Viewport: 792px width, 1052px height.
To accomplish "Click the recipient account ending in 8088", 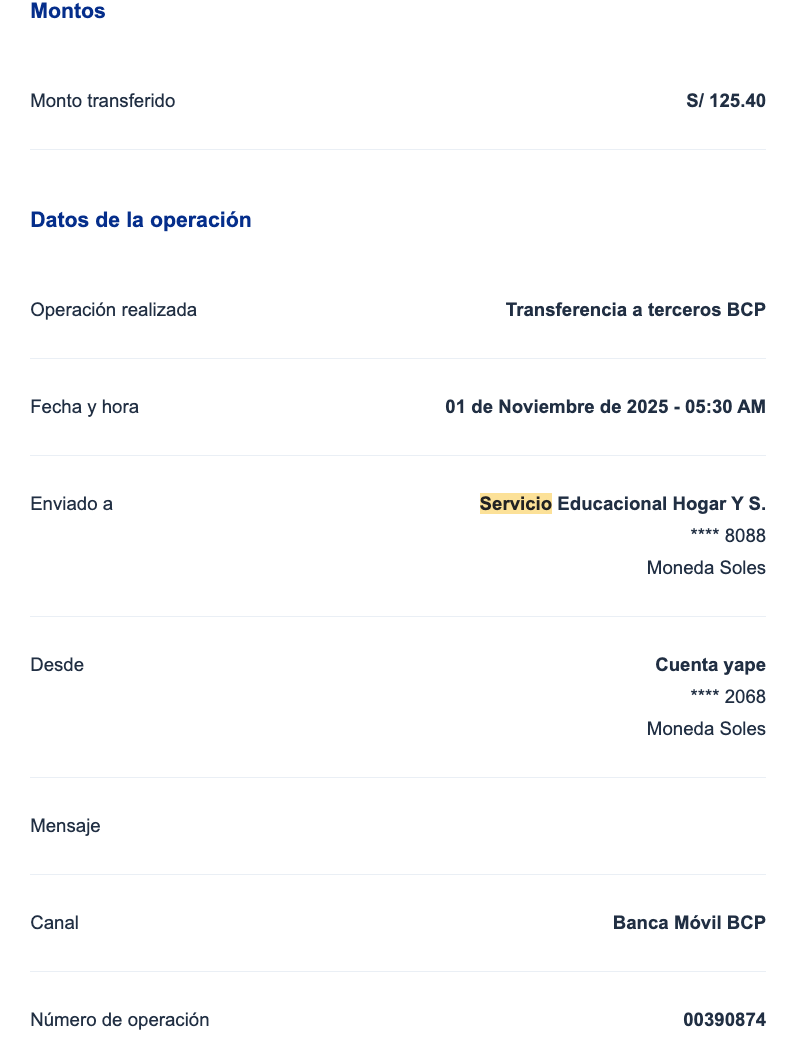I will [x=728, y=536].
